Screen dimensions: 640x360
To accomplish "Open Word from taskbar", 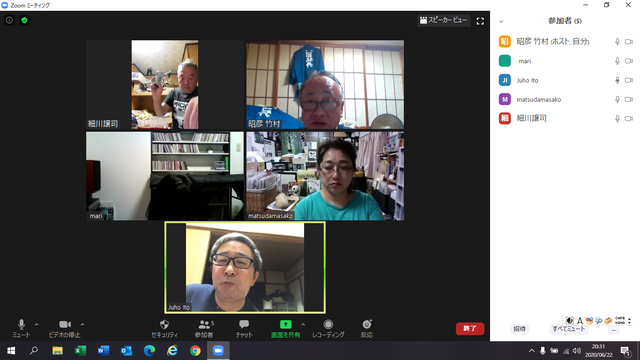I will [103, 351].
